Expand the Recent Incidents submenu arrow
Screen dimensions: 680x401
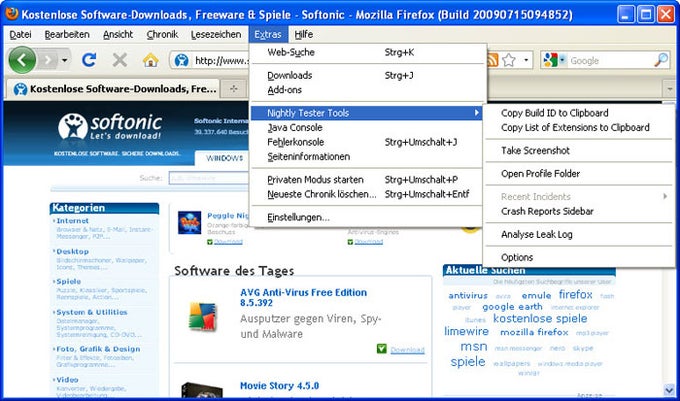(x=665, y=196)
